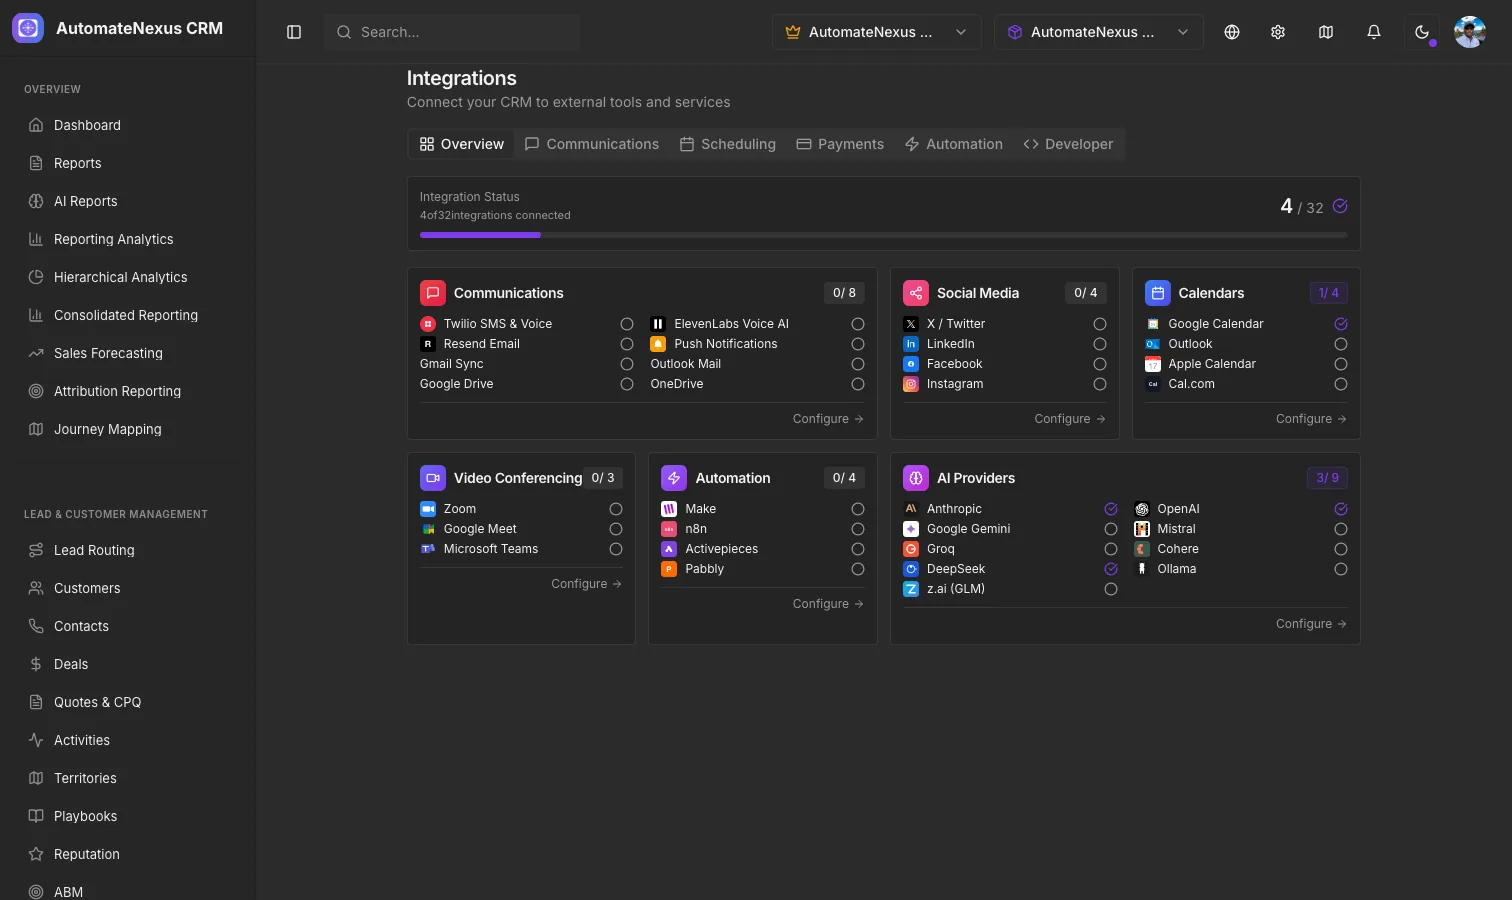1512x900 pixels.
Task: Open Quotes & CPQ in the sidebar
Action: [128, 702]
